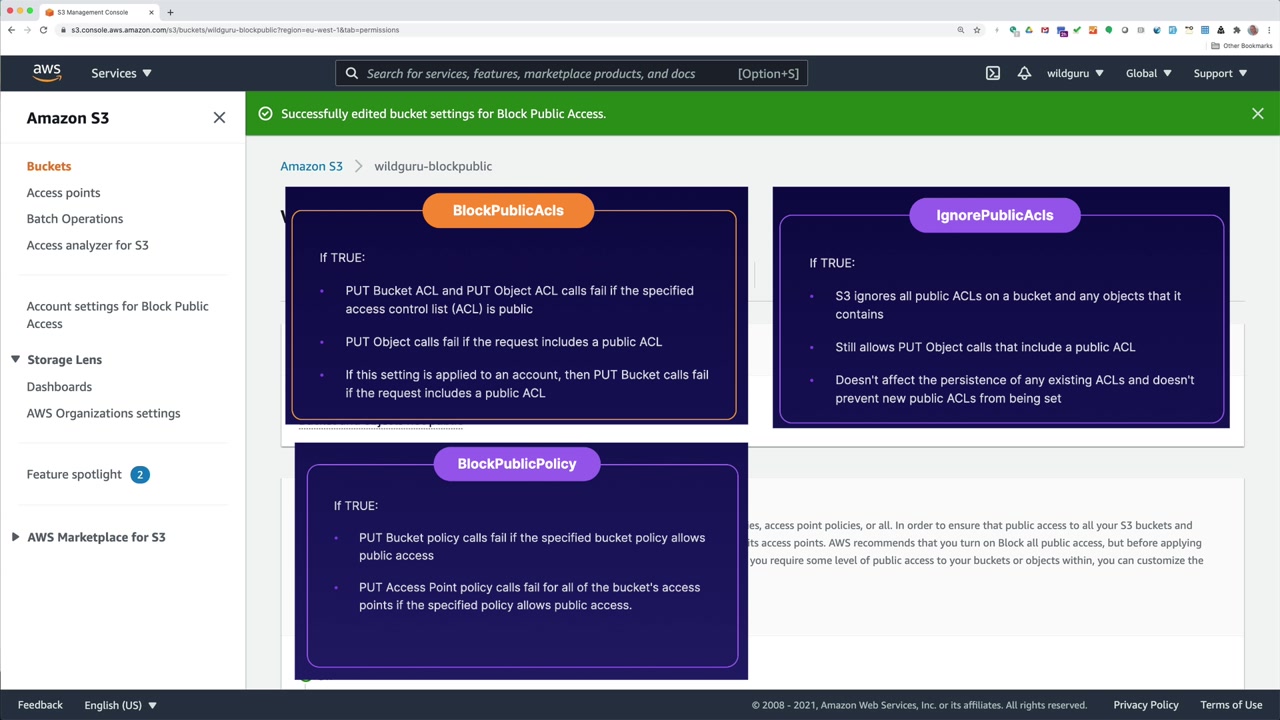Click the browser address bar URL

(235, 30)
